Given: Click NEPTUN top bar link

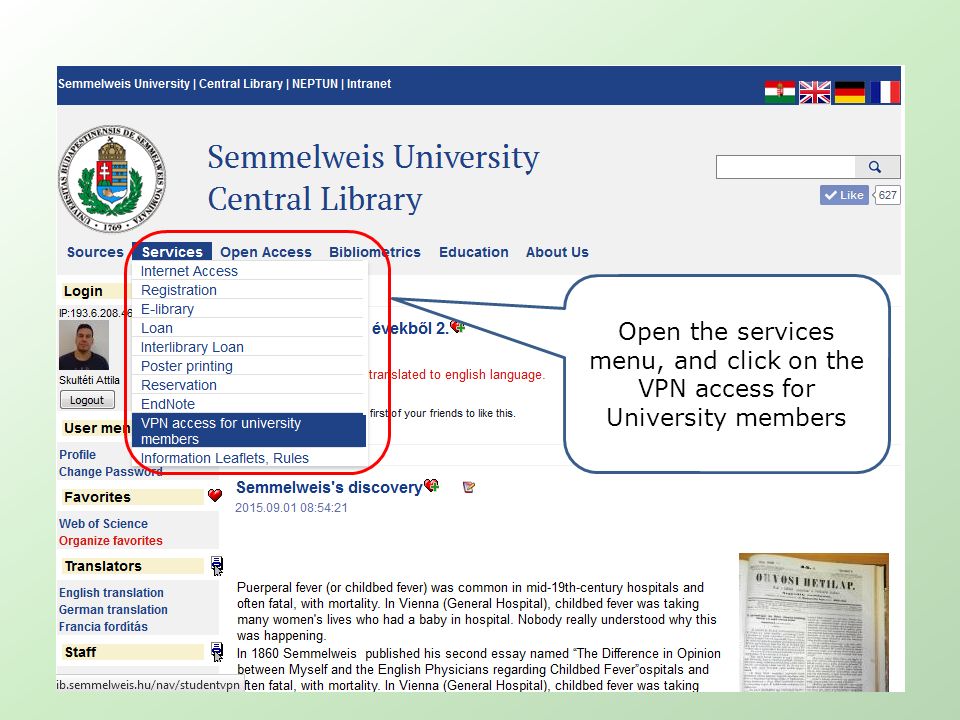Looking at the screenshot, I should 315,84.
